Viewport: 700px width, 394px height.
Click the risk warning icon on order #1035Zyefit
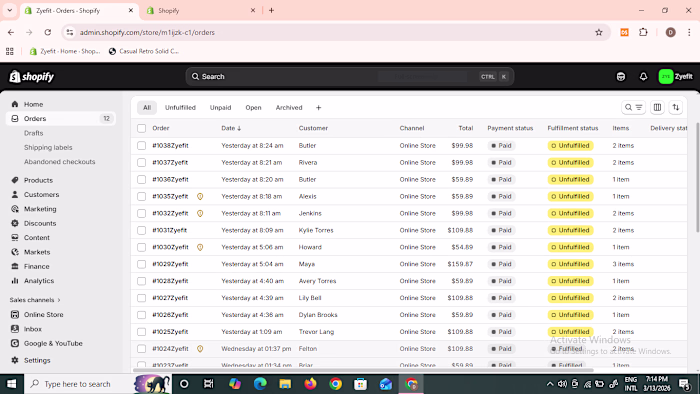tap(200, 196)
